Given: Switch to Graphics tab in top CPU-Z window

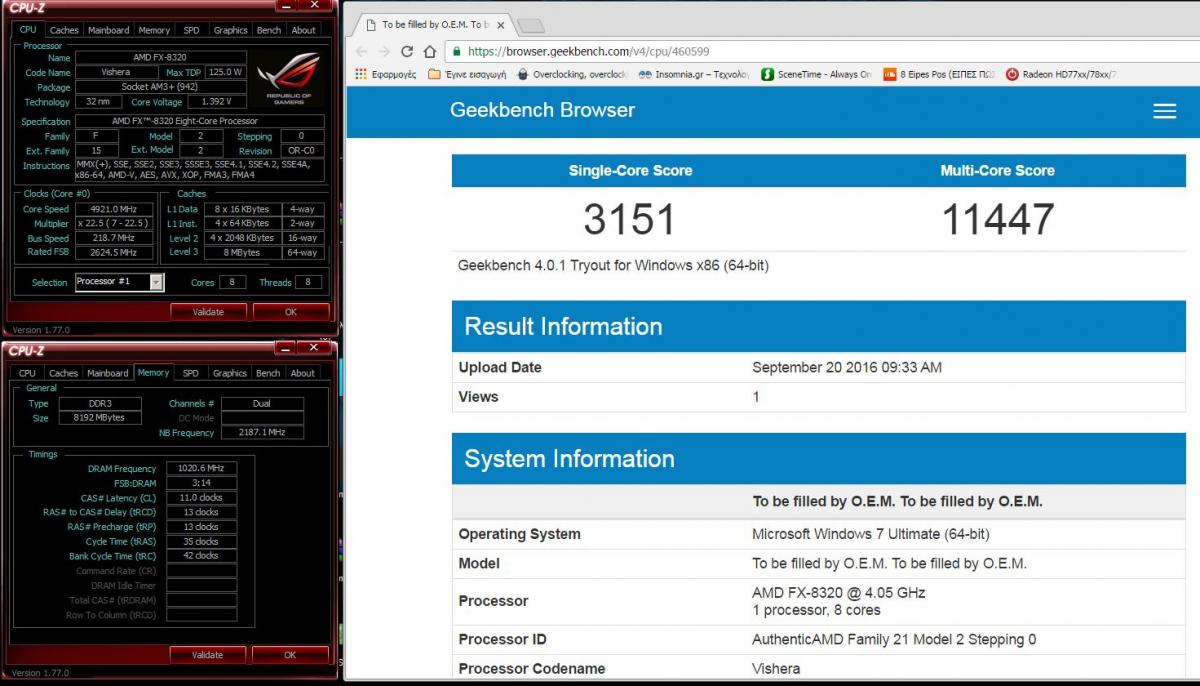Looking at the screenshot, I should [x=230, y=30].
